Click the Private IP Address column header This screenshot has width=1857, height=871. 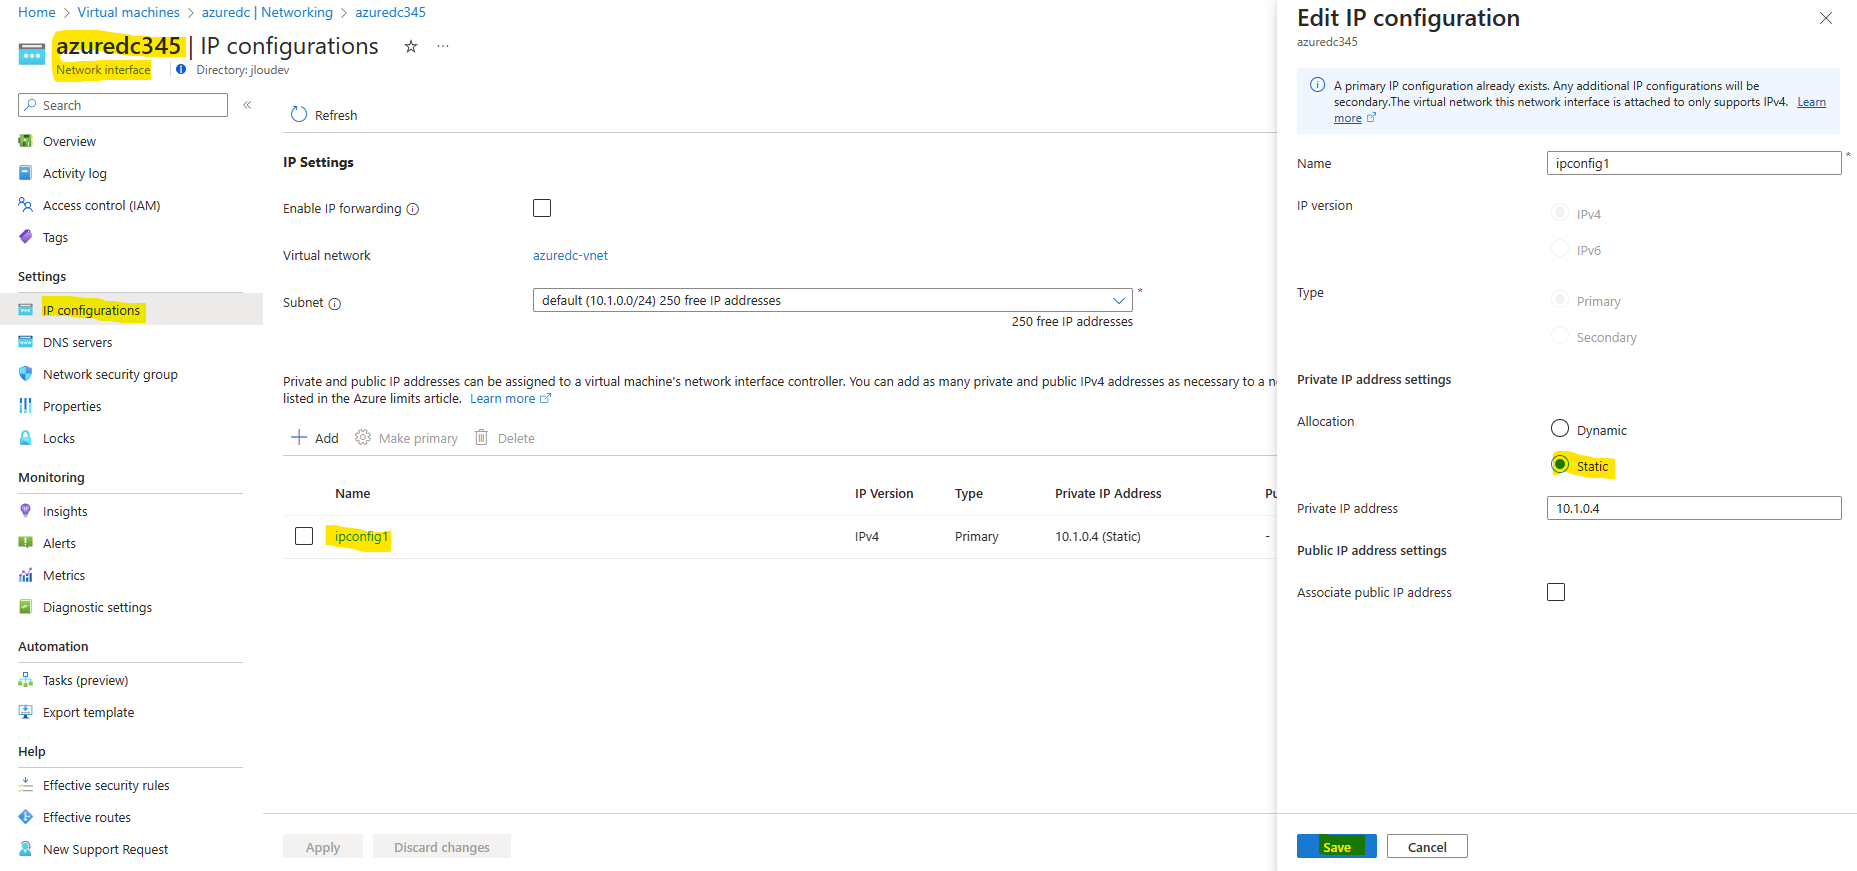[1108, 493]
